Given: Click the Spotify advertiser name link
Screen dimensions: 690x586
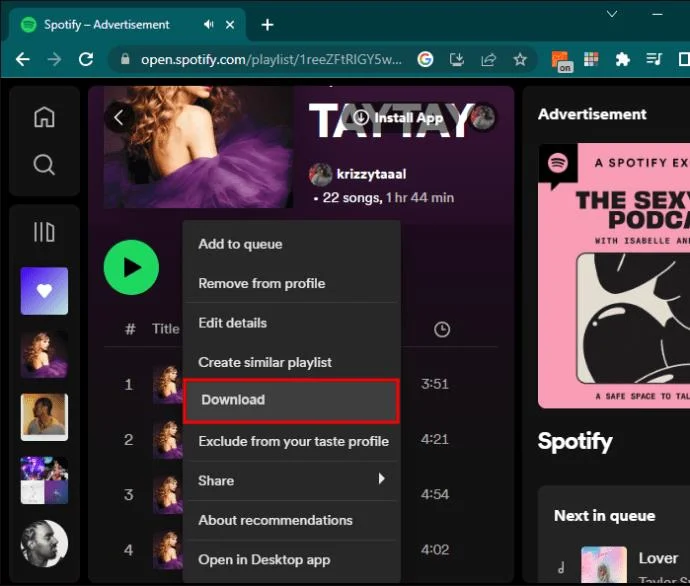Looking at the screenshot, I should (x=575, y=441).
